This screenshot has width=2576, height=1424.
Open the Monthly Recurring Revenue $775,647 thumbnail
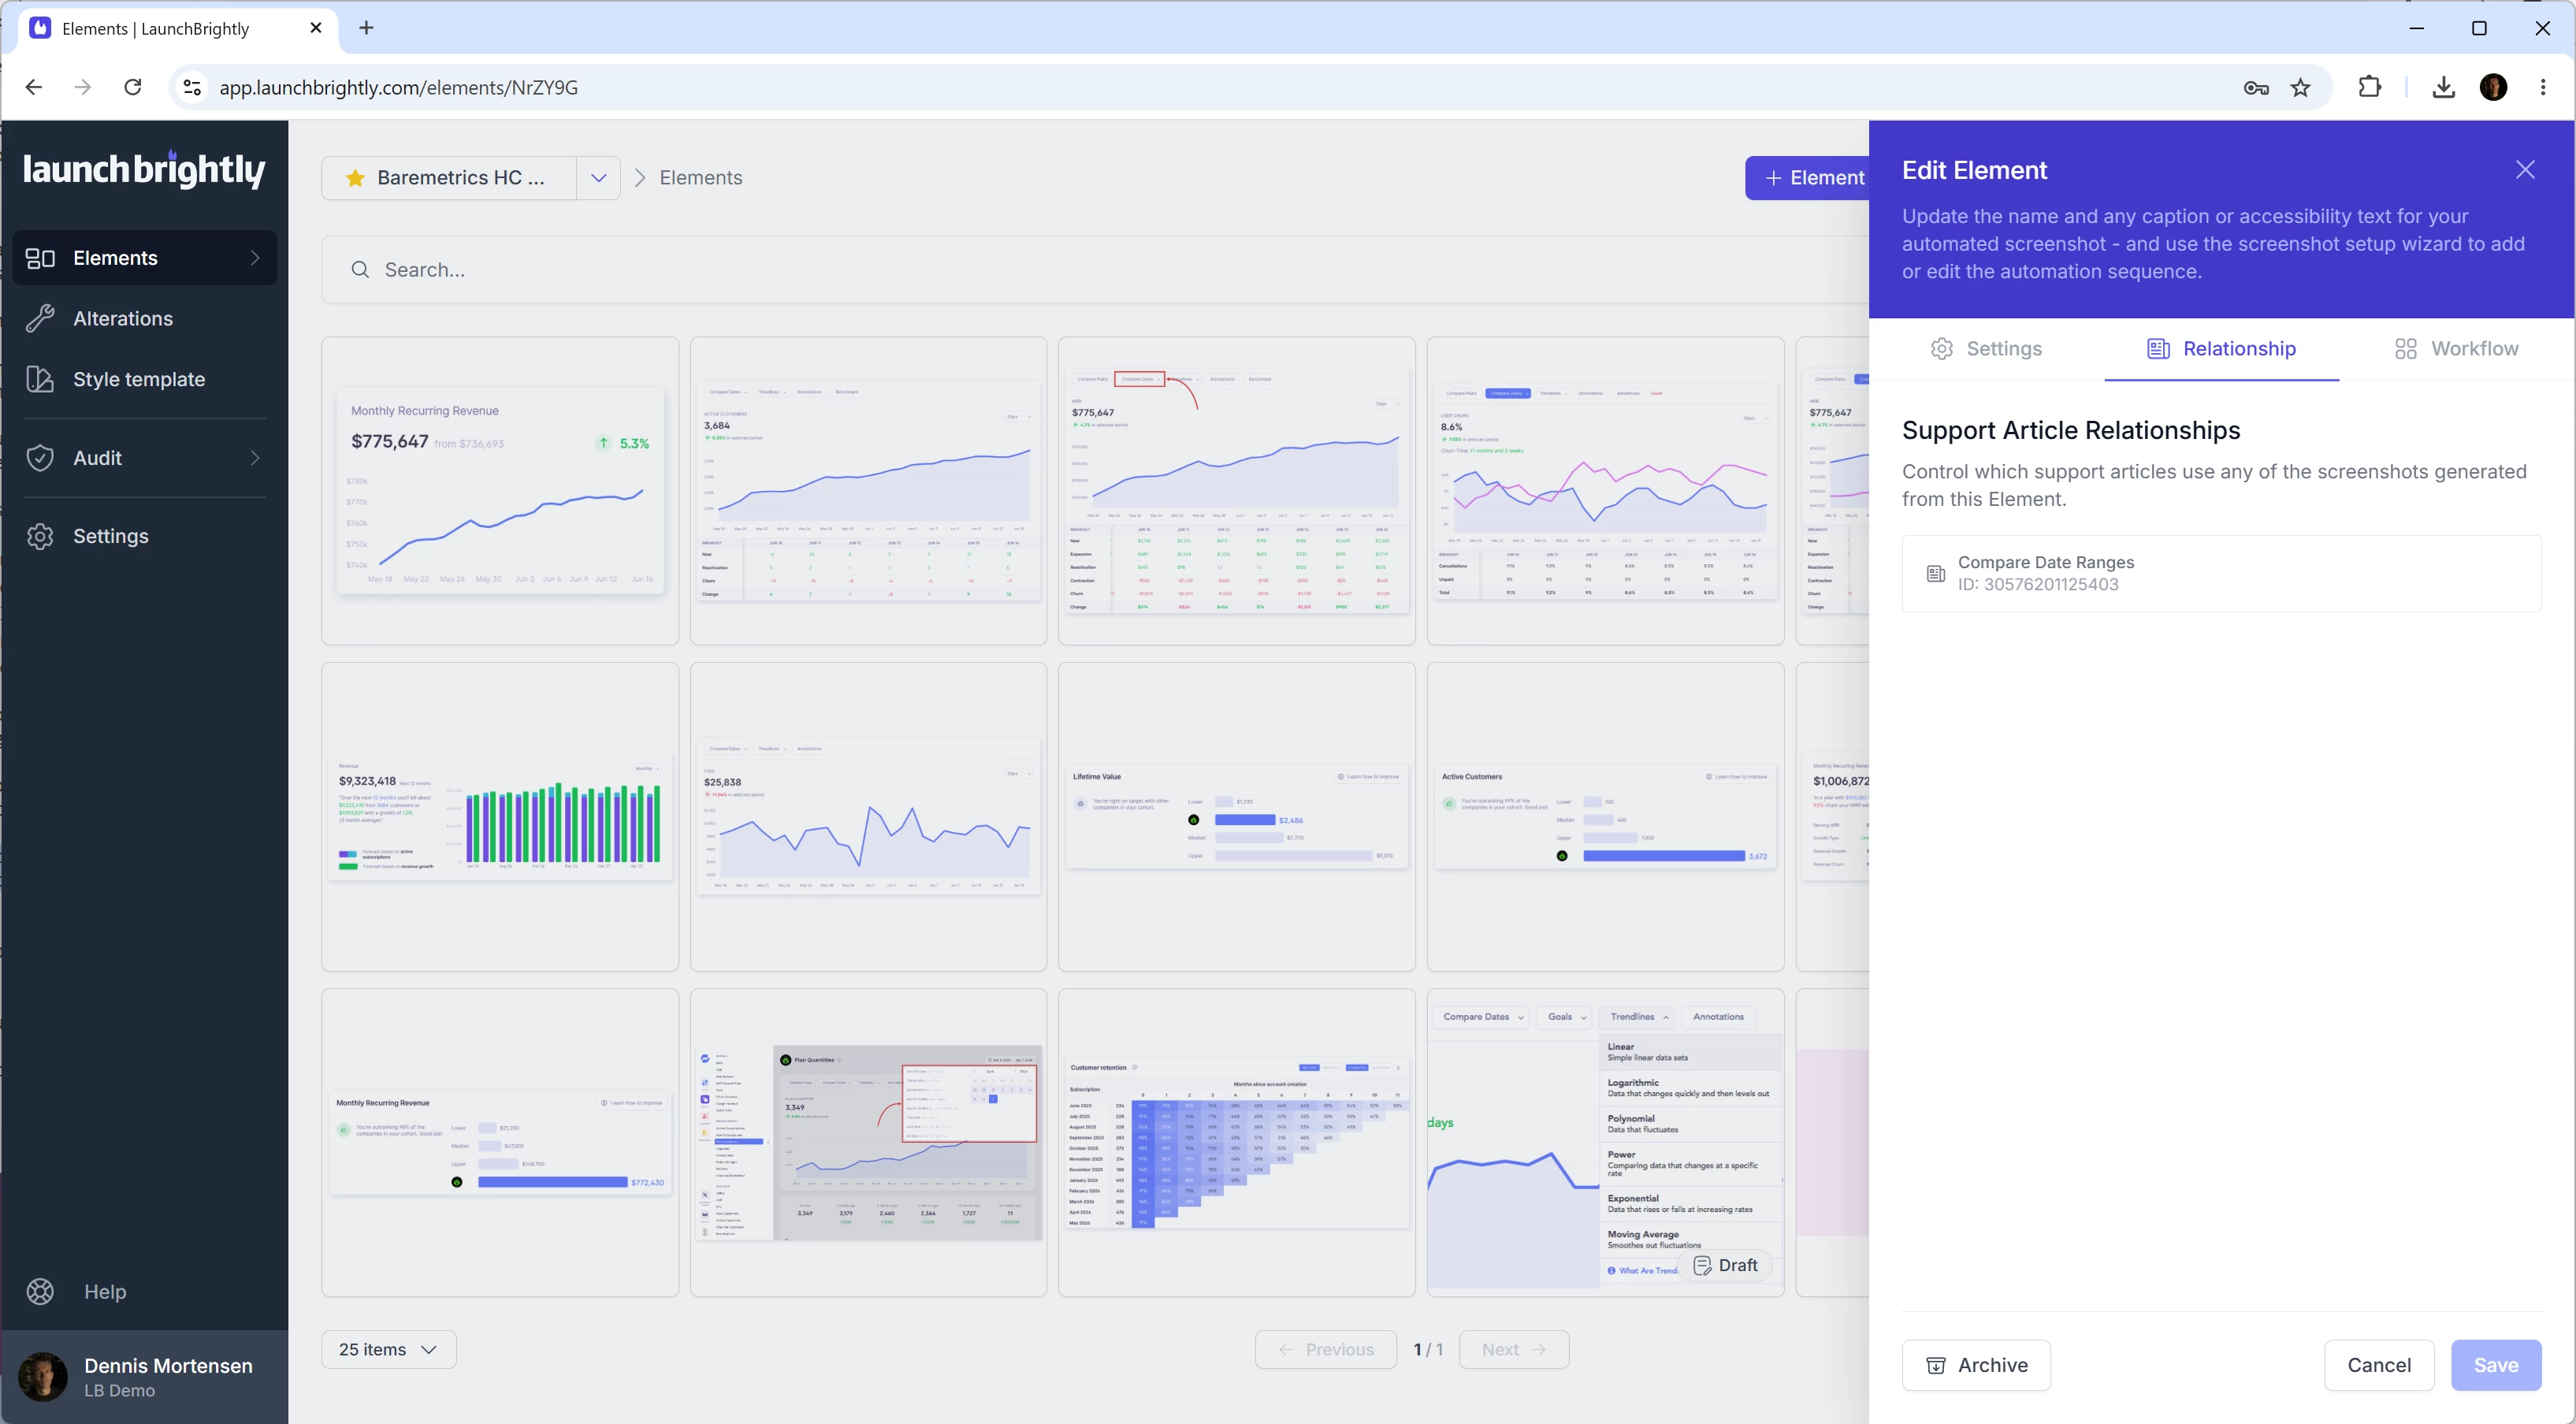click(500, 491)
